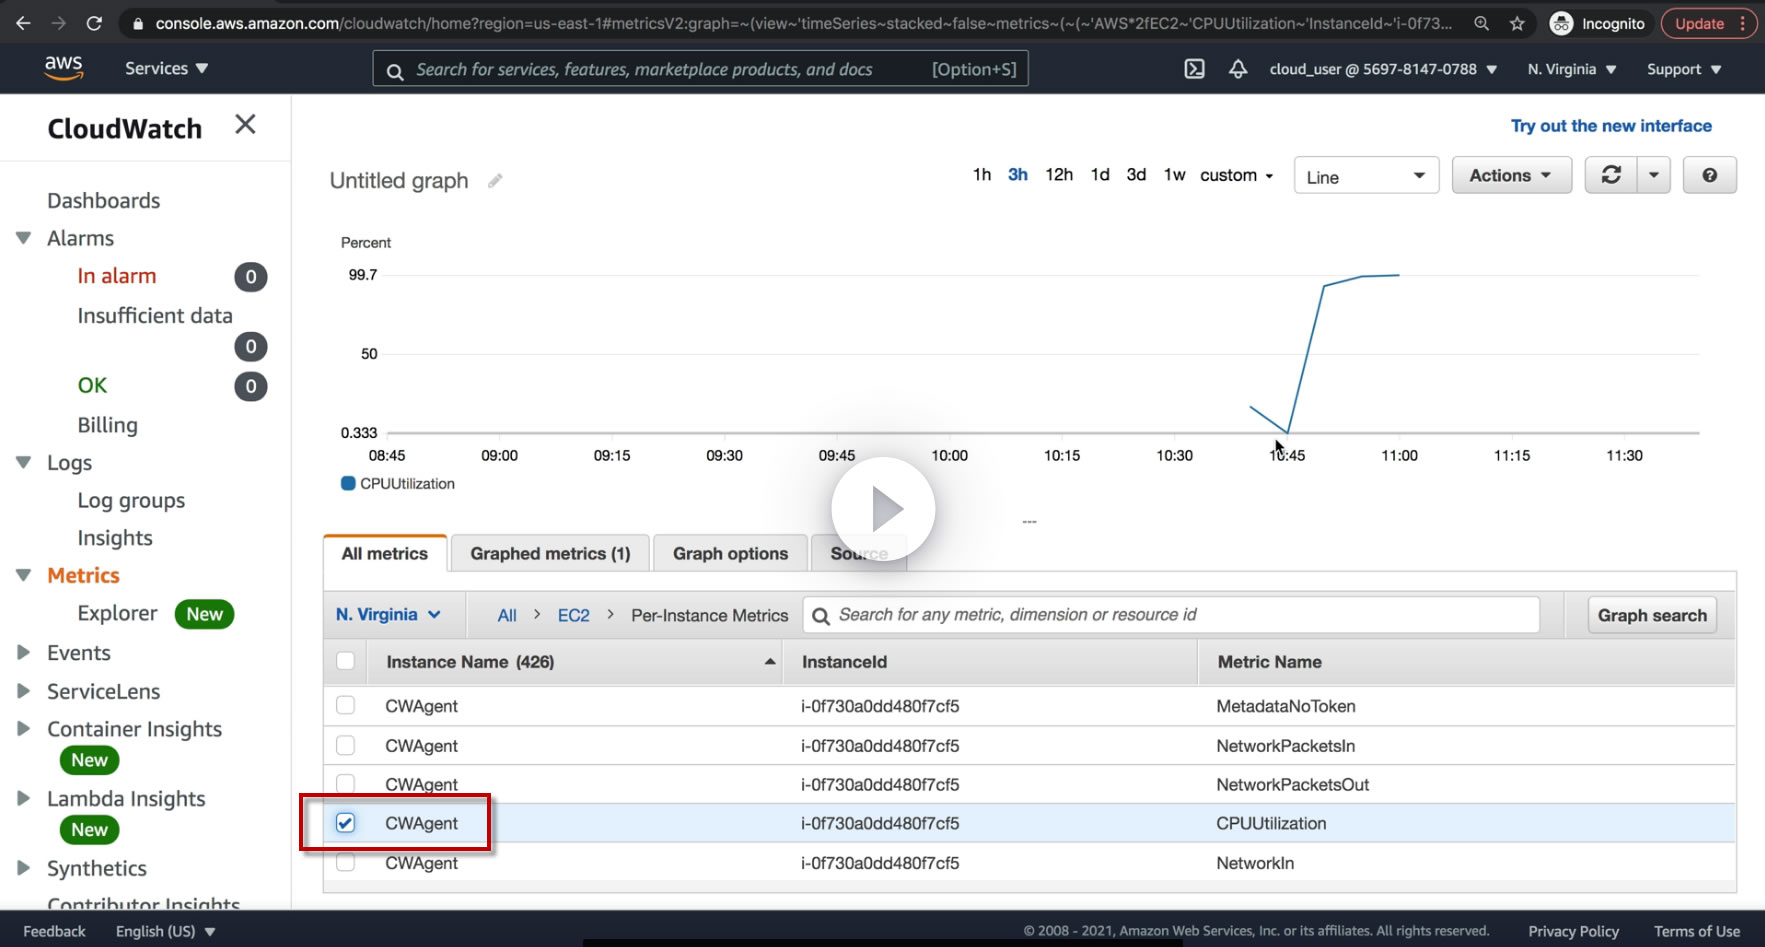Switch to Graphed metrics (1) tab
1765x947 pixels.
pos(550,553)
